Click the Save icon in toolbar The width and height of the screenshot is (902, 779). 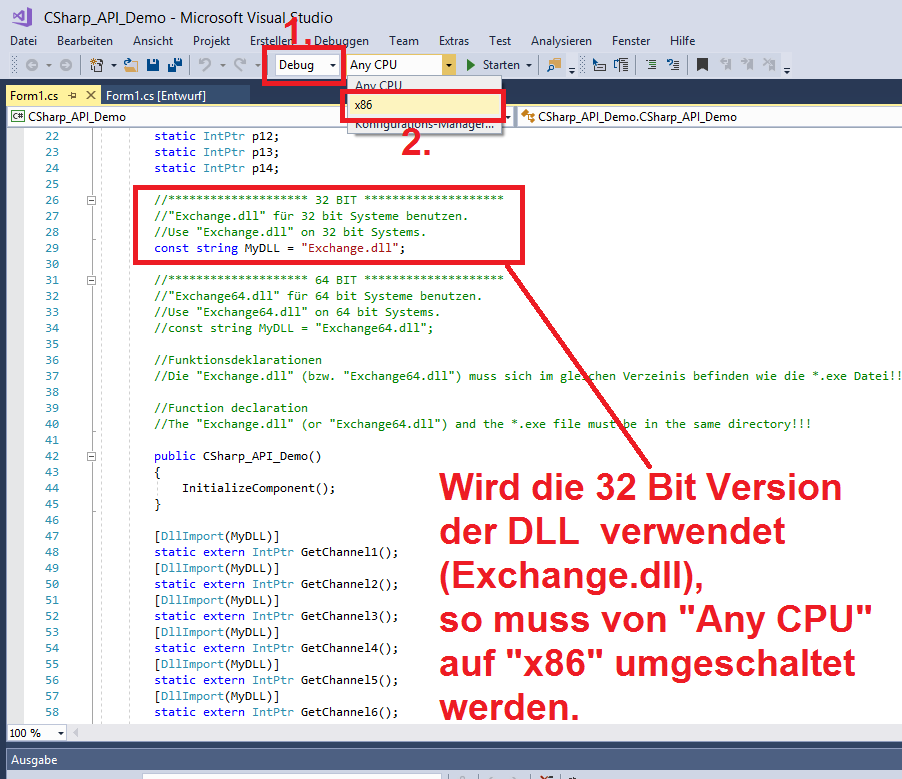click(x=153, y=65)
